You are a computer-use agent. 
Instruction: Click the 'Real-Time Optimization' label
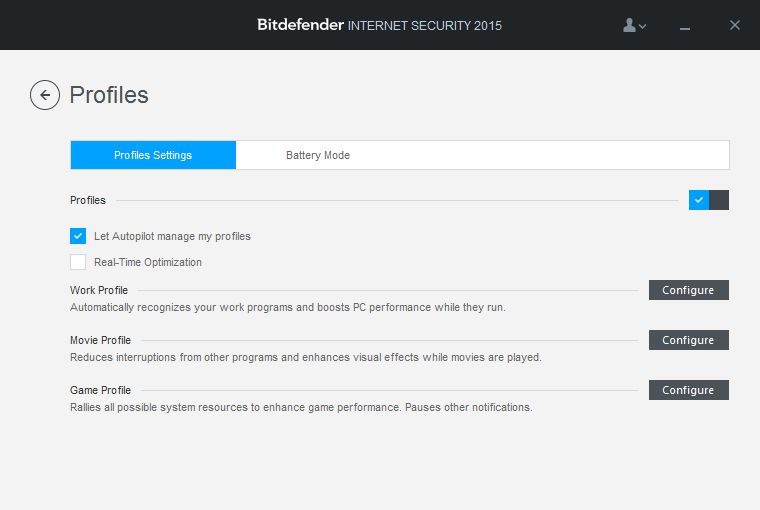(x=148, y=262)
